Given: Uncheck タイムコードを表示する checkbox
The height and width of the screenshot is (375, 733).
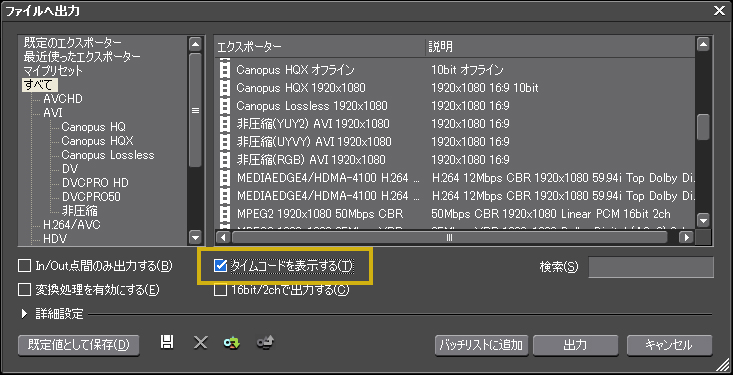Looking at the screenshot, I should 220,266.
